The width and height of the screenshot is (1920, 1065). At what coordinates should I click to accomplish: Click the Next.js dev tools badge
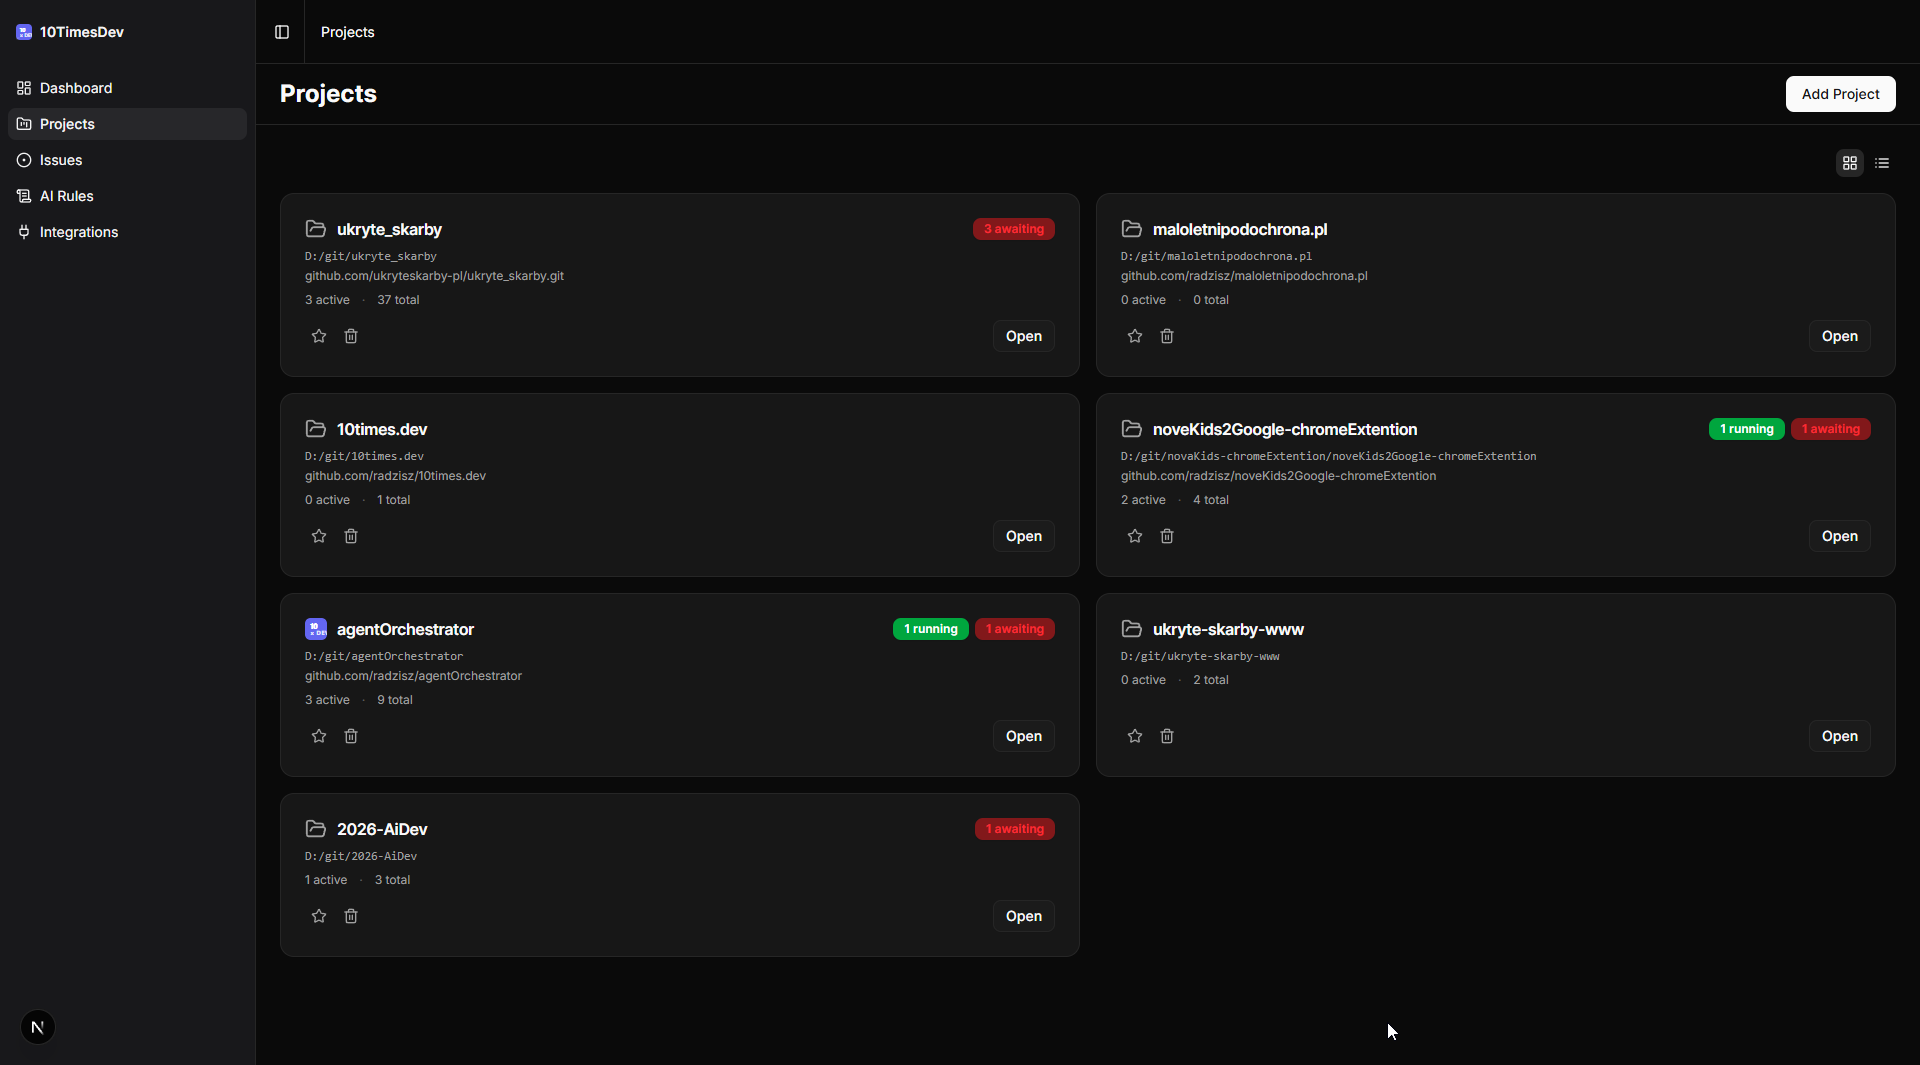click(38, 1027)
